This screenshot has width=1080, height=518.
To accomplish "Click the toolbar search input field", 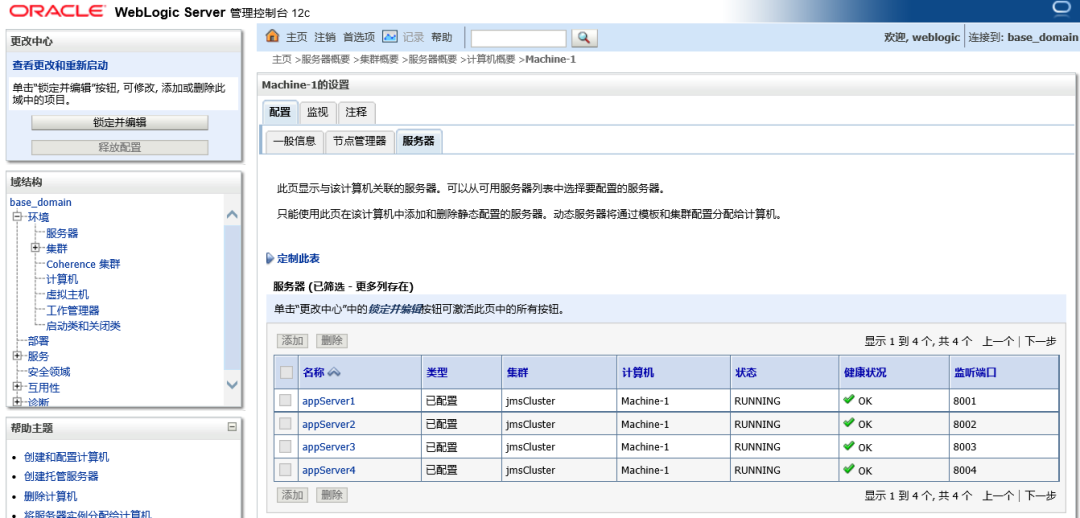I will (519, 38).
